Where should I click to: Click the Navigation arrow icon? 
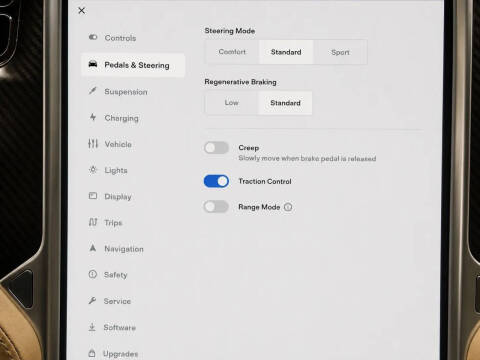[93, 248]
